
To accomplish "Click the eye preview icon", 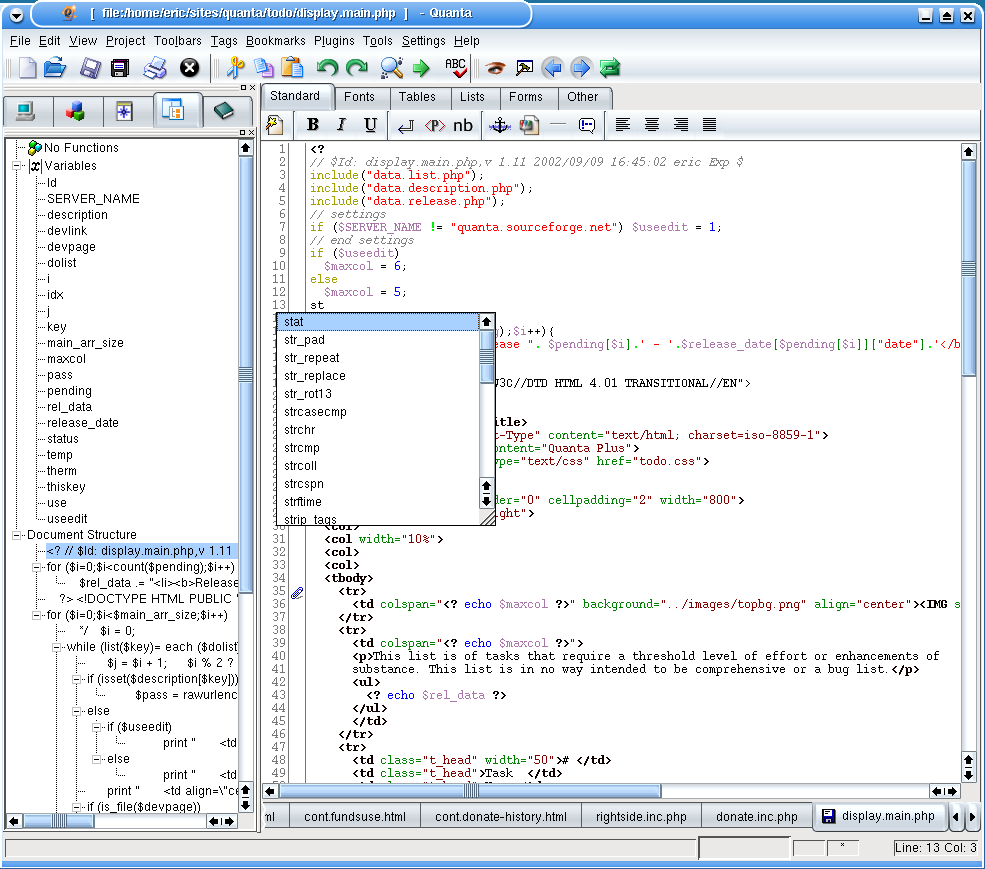I will point(495,68).
